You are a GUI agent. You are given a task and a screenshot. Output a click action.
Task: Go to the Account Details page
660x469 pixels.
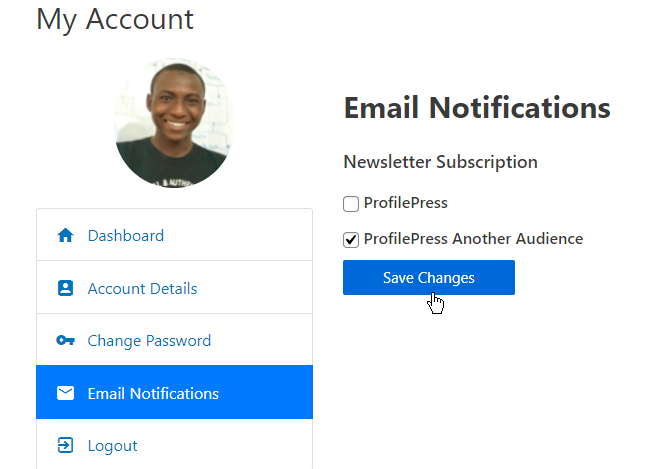(x=142, y=288)
